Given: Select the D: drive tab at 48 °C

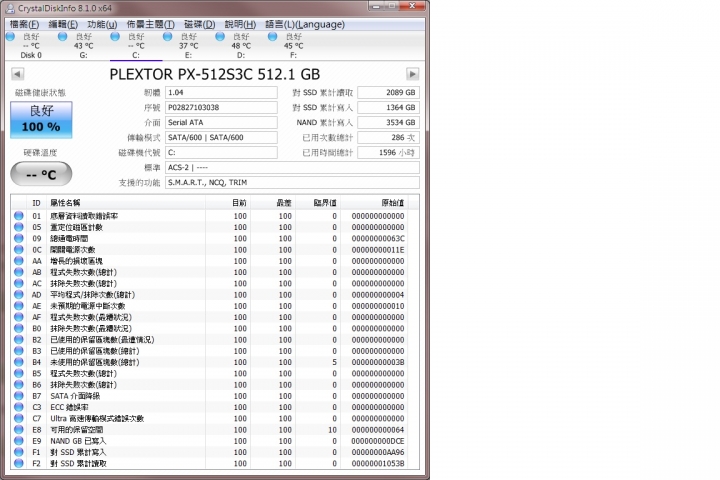Looking at the screenshot, I should point(241,45).
